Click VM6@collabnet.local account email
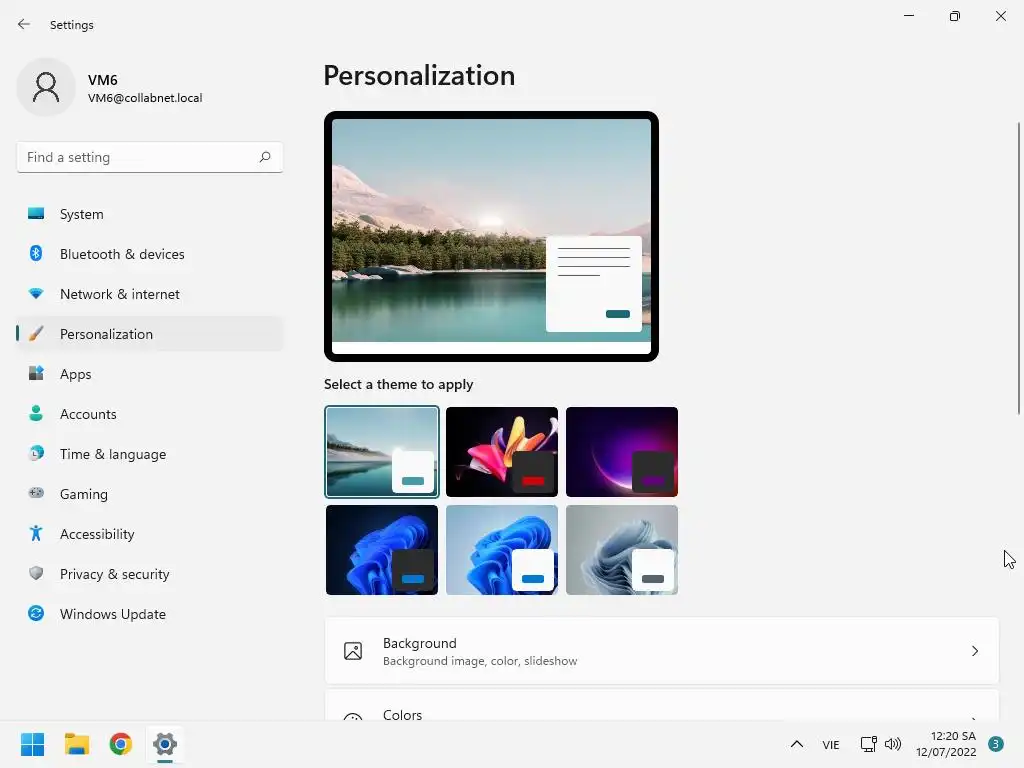 (145, 98)
